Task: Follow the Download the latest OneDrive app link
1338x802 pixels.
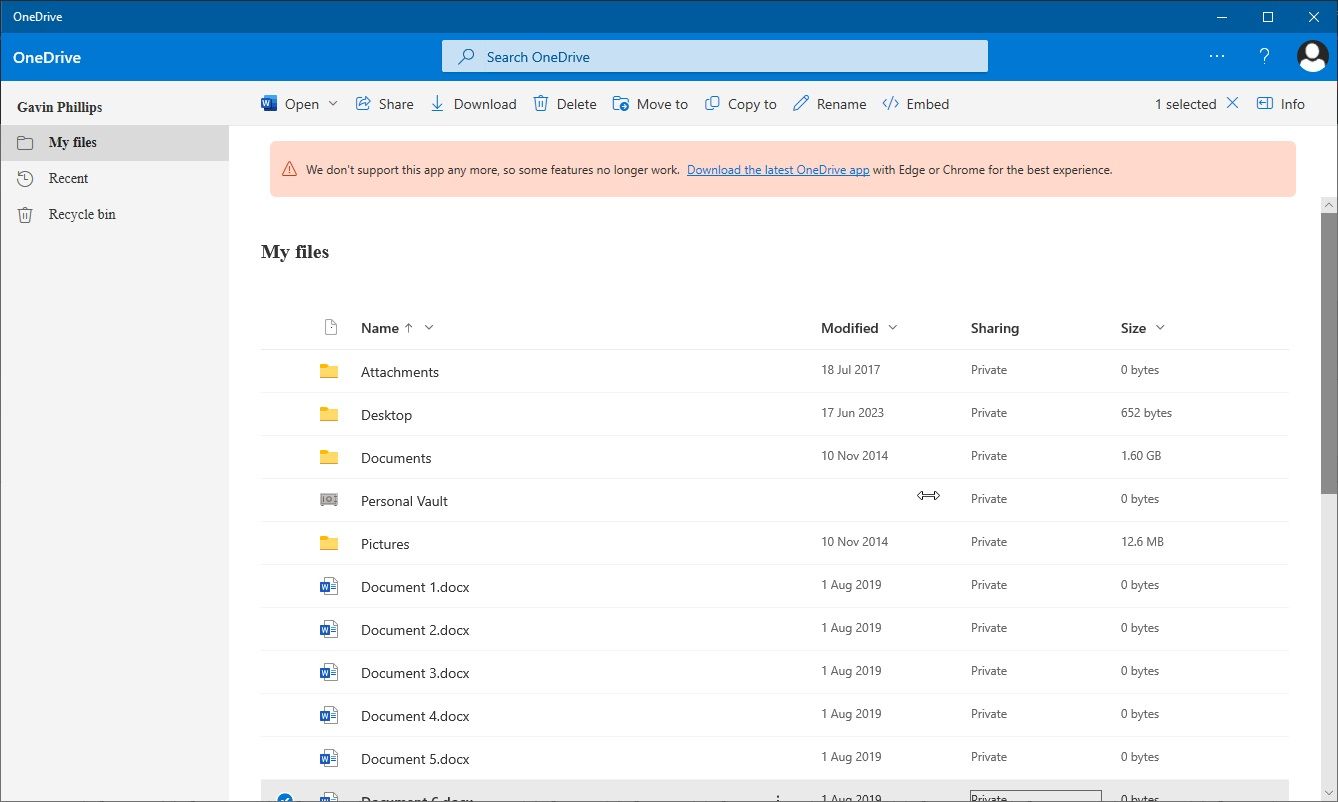Action: 778,169
